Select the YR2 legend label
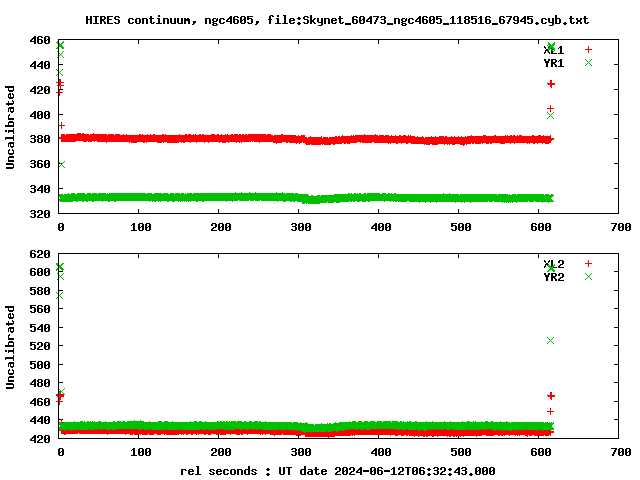Image resolution: width=640 pixels, height=480 pixels. pyautogui.click(x=553, y=277)
